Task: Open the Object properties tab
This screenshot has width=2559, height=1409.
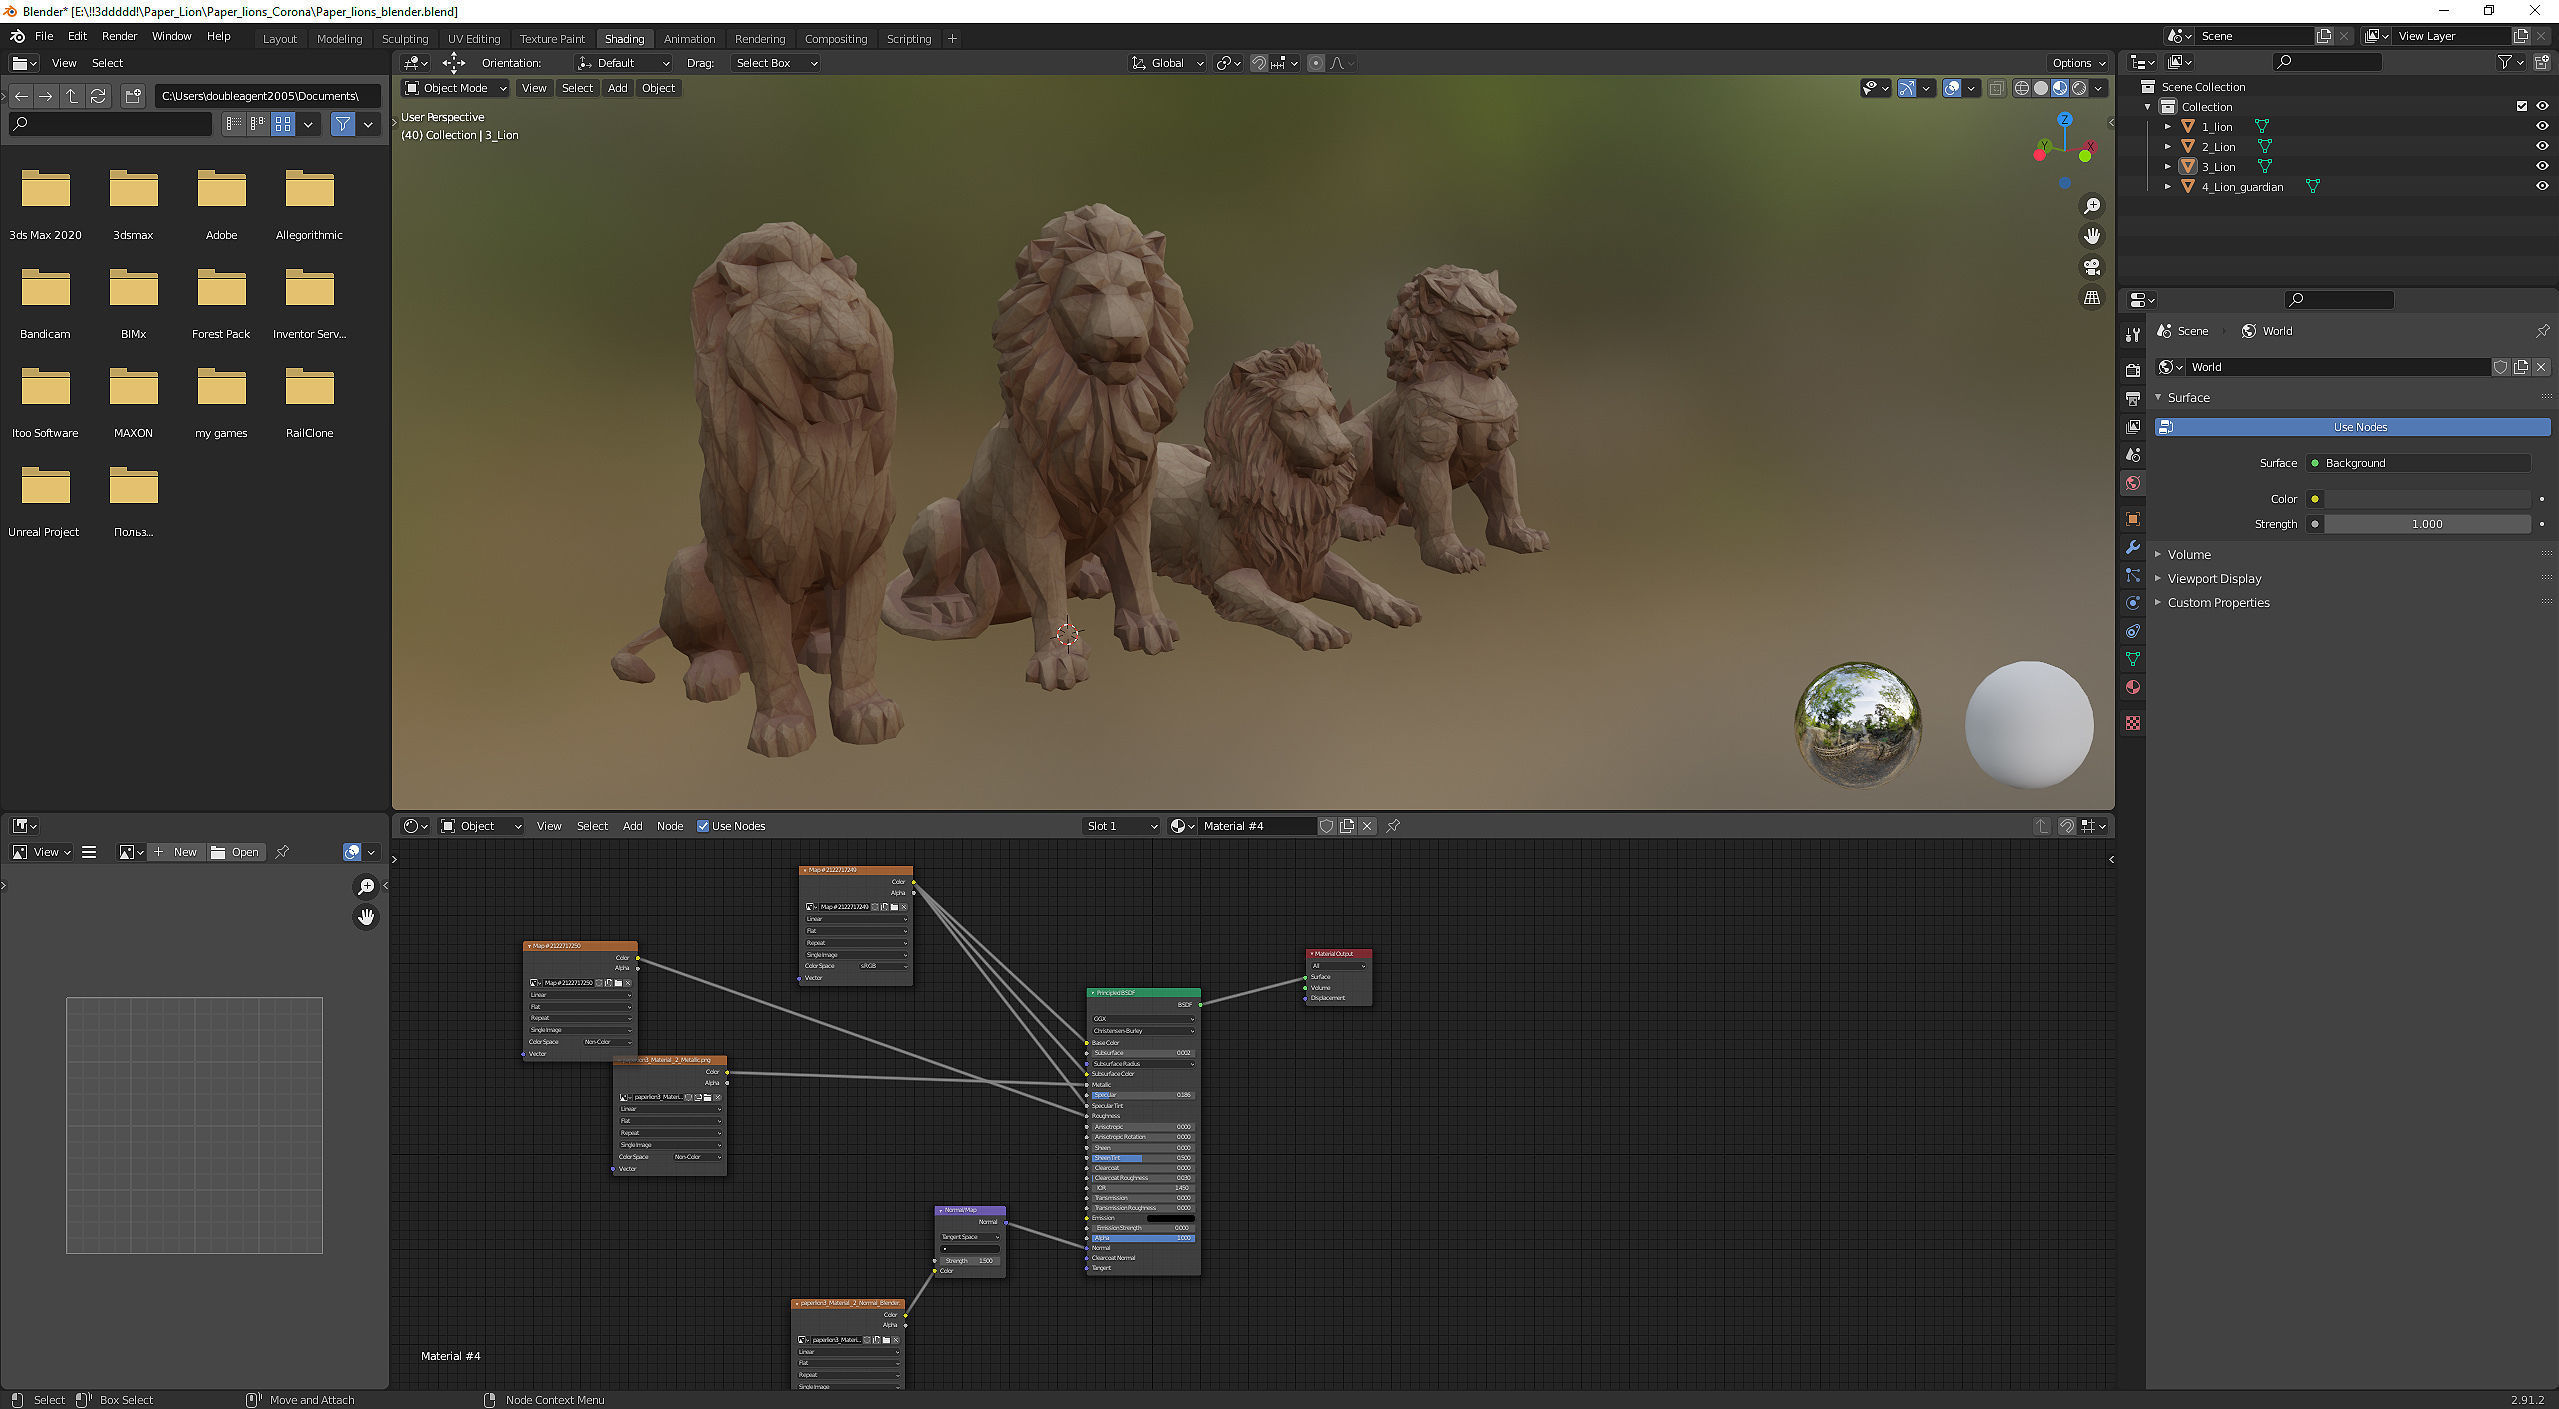Action: (2133, 519)
